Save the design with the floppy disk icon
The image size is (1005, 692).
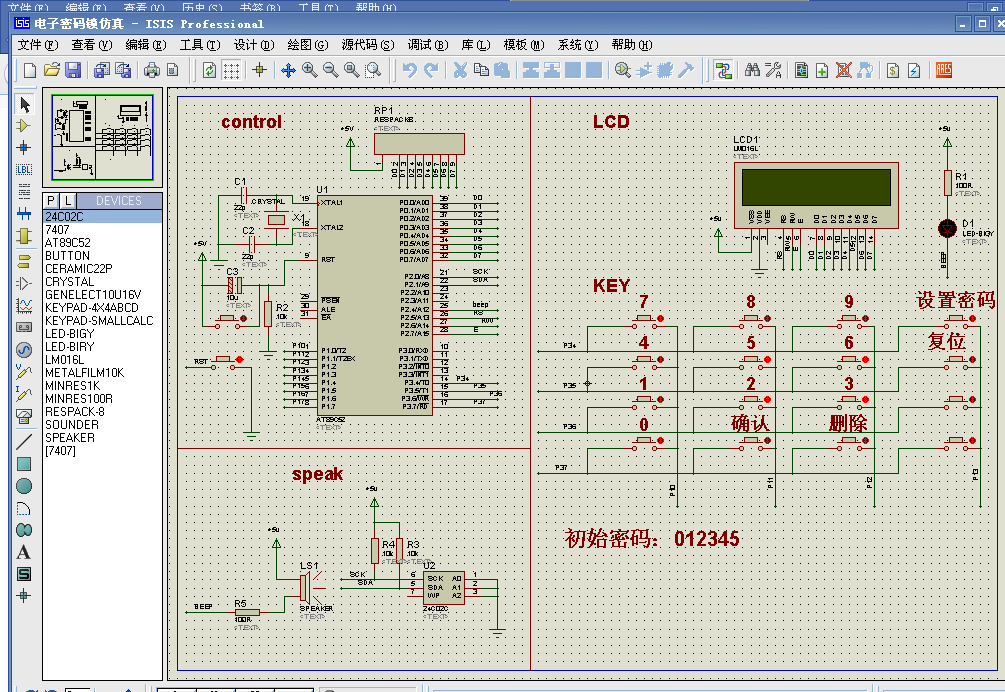tap(73, 70)
